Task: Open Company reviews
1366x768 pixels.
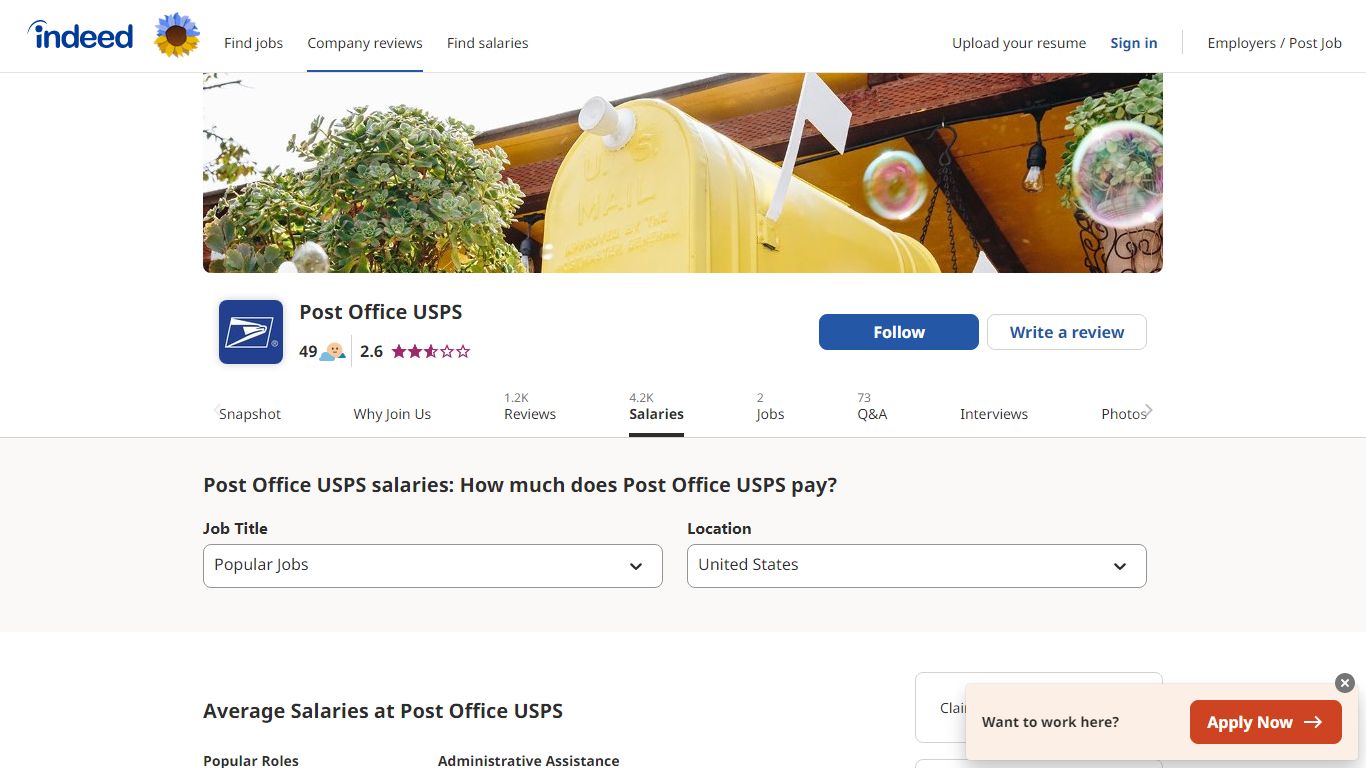Action: 365,43
